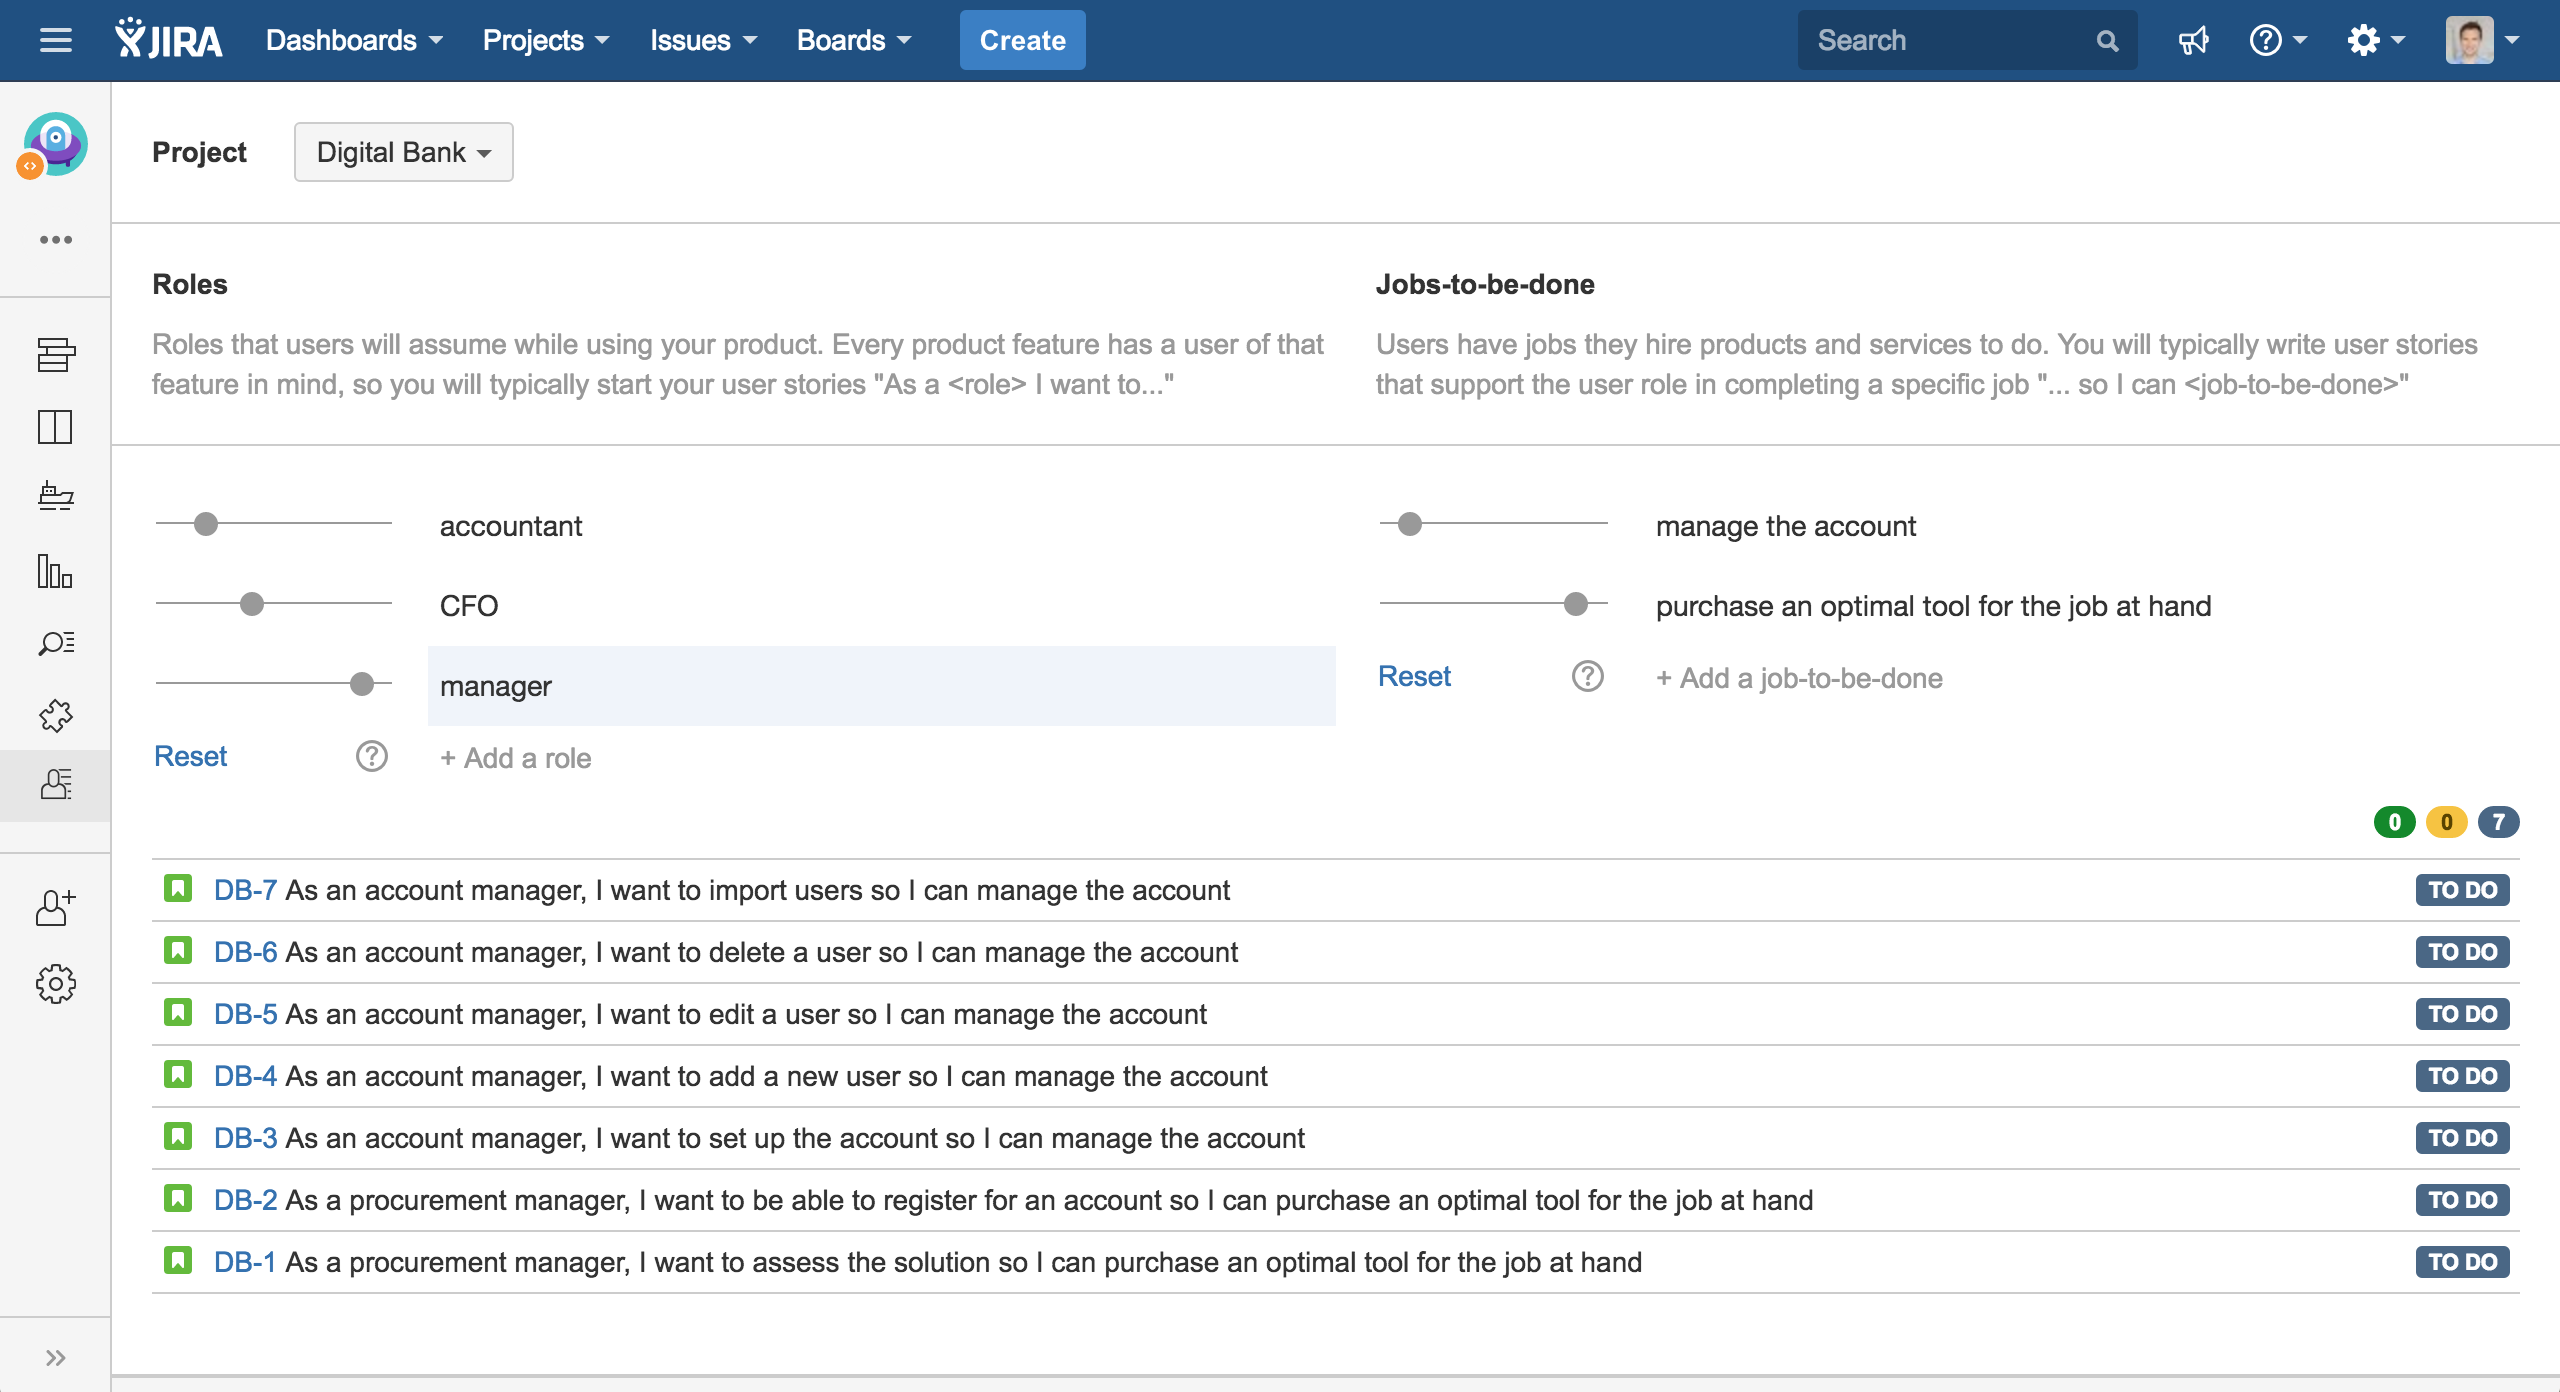Open the feedback megaphone icon
The image size is (2560, 1392).
pyautogui.click(x=2193, y=41)
